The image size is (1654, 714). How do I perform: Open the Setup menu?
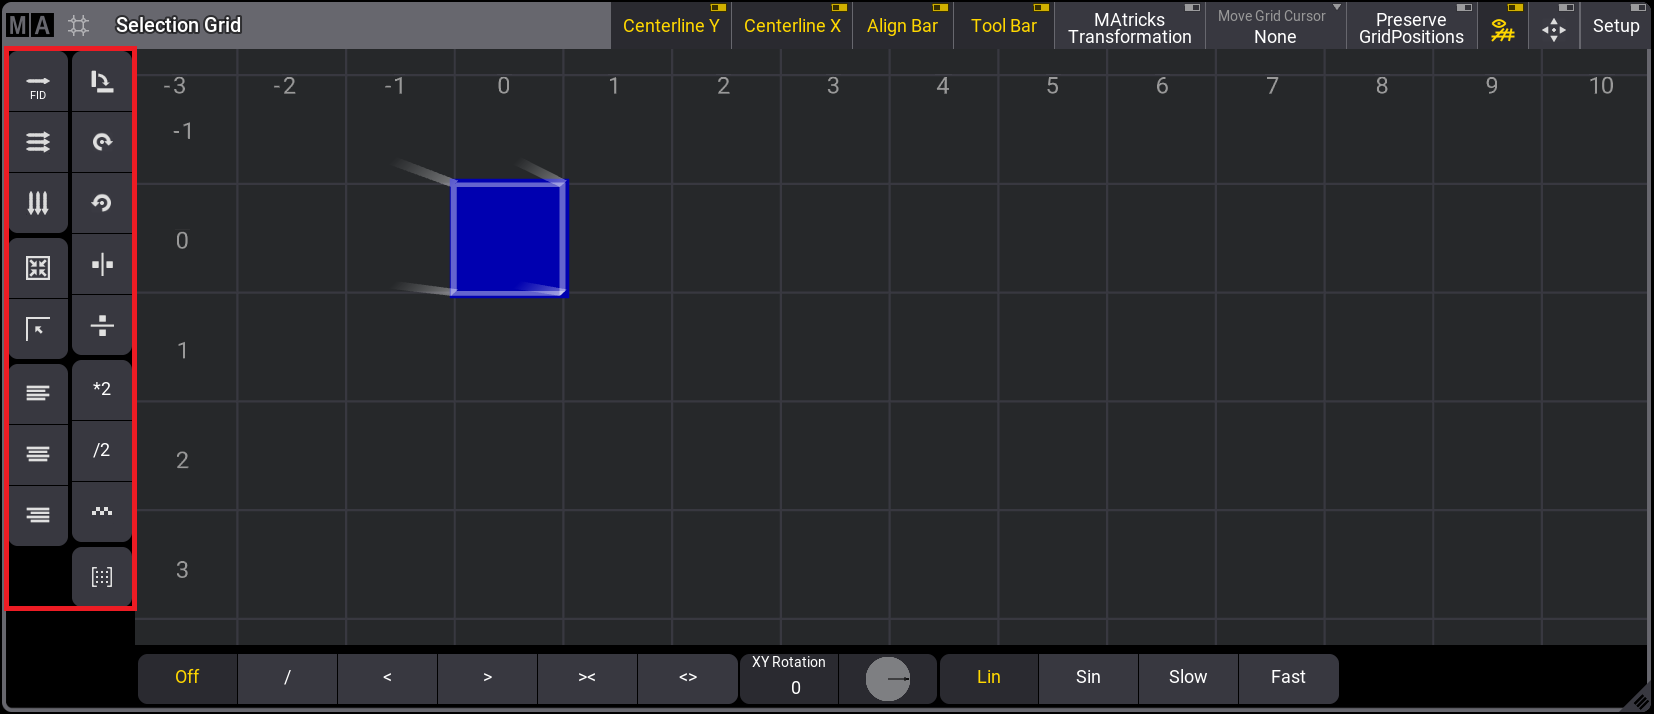click(x=1615, y=26)
